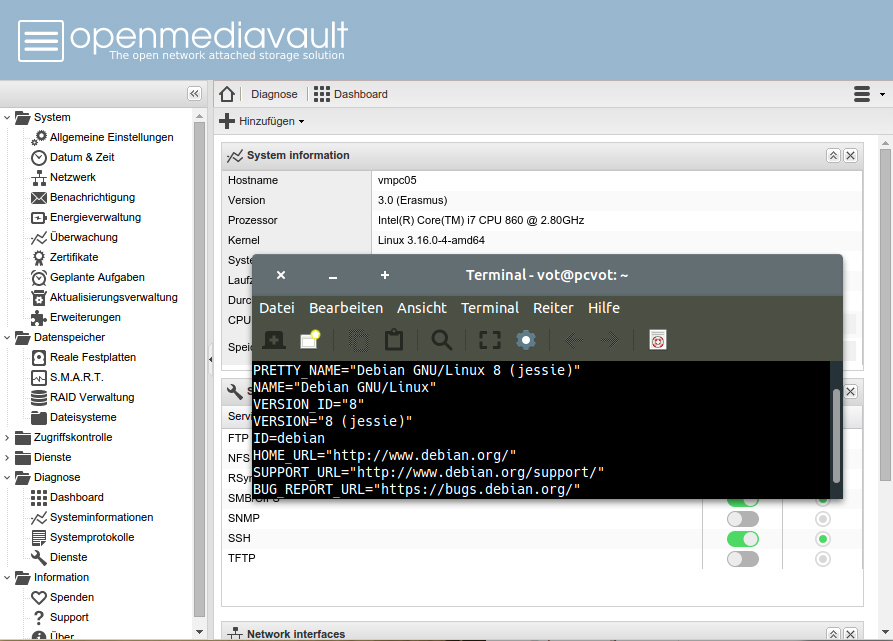Click the terminal paste clipboard icon
The height and width of the screenshot is (641, 893).
coord(394,340)
